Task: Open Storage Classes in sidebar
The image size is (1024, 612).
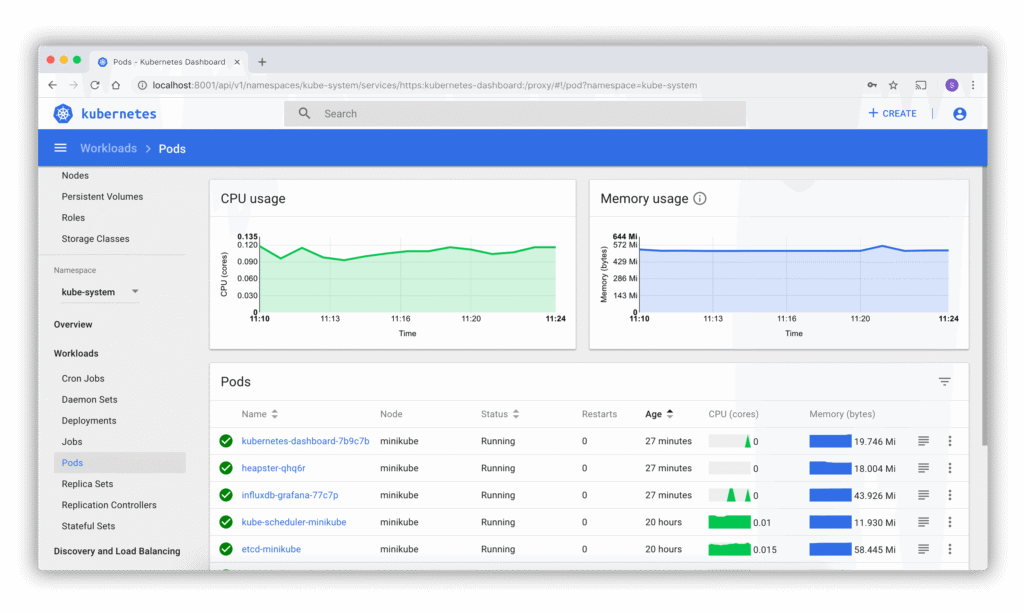Action: (95, 239)
